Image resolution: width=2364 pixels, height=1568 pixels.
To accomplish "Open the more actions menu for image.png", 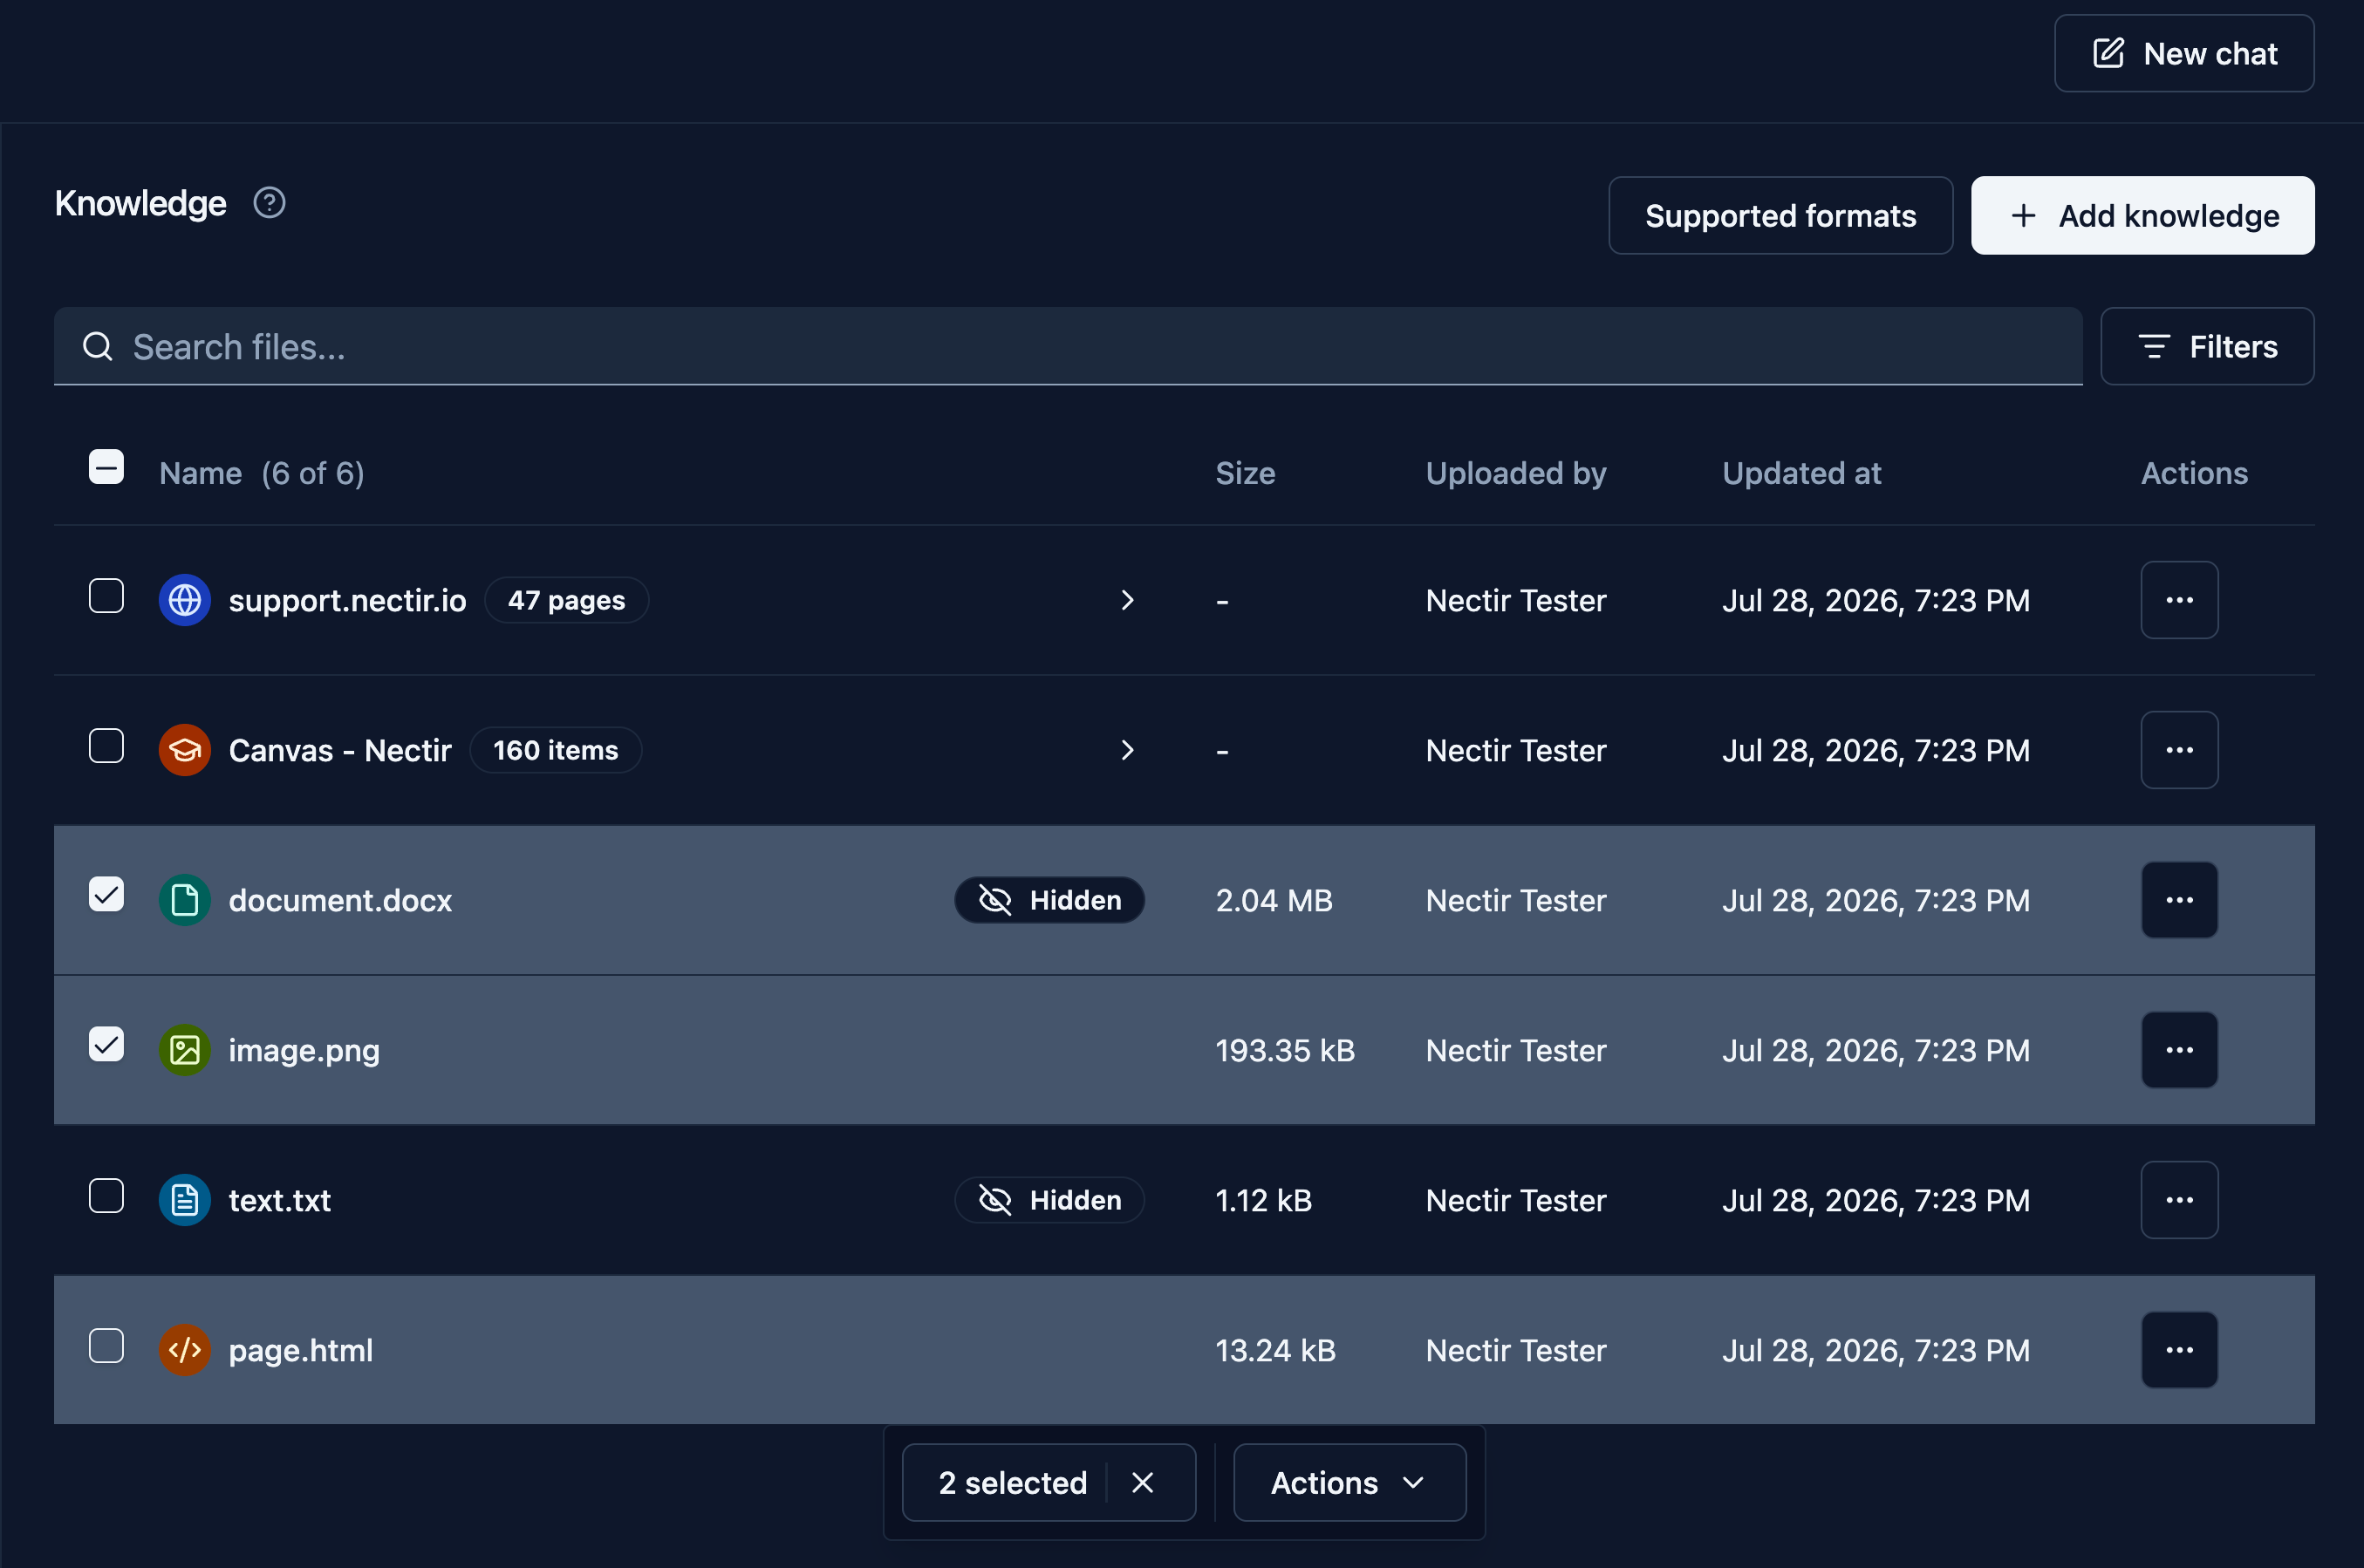I will coord(2179,1050).
